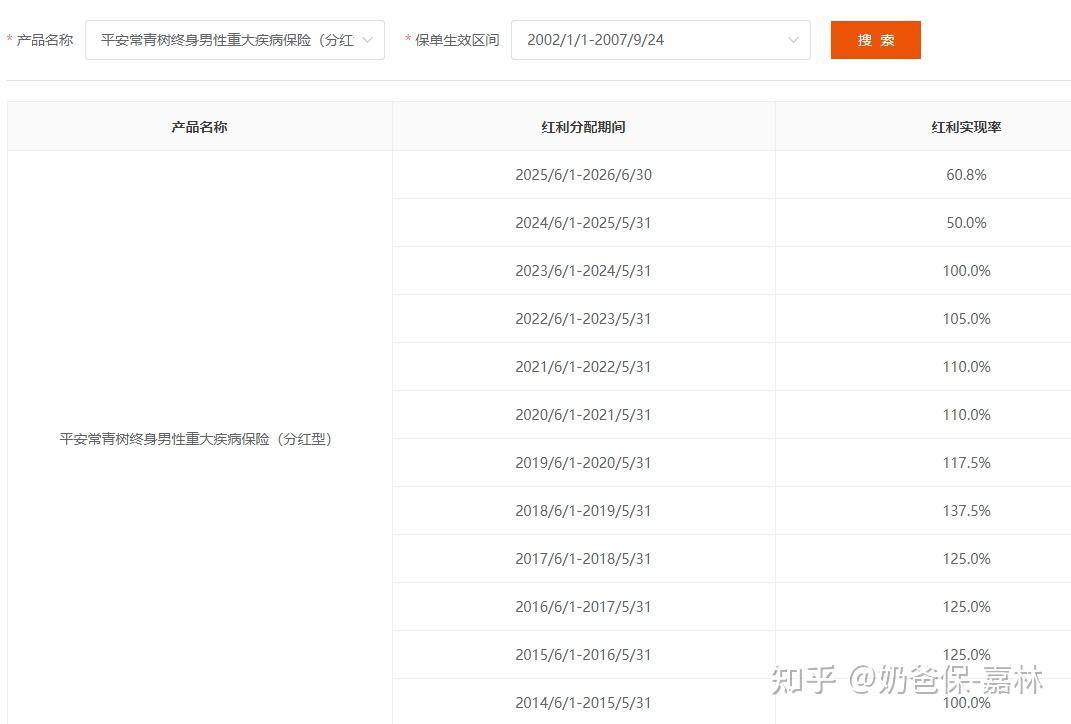Click the 137.5% dividend rate value
The height and width of the screenshot is (724, 1071).
(x=966, y=510)
